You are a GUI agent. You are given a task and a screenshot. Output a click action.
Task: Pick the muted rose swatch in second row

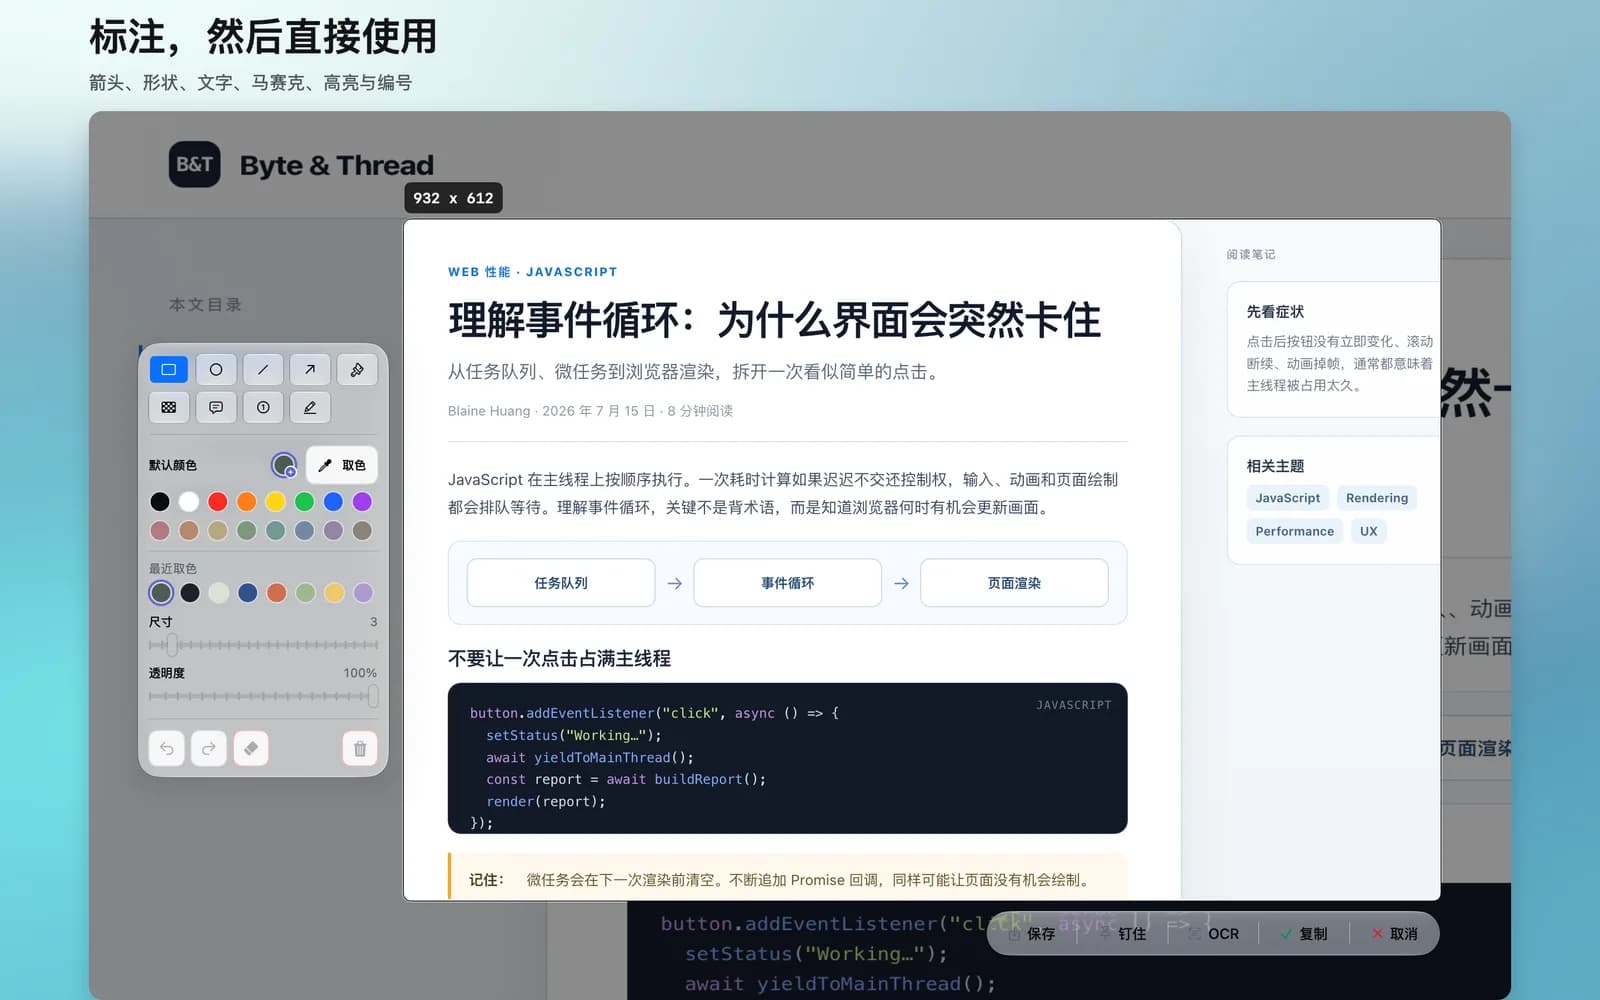160,530
